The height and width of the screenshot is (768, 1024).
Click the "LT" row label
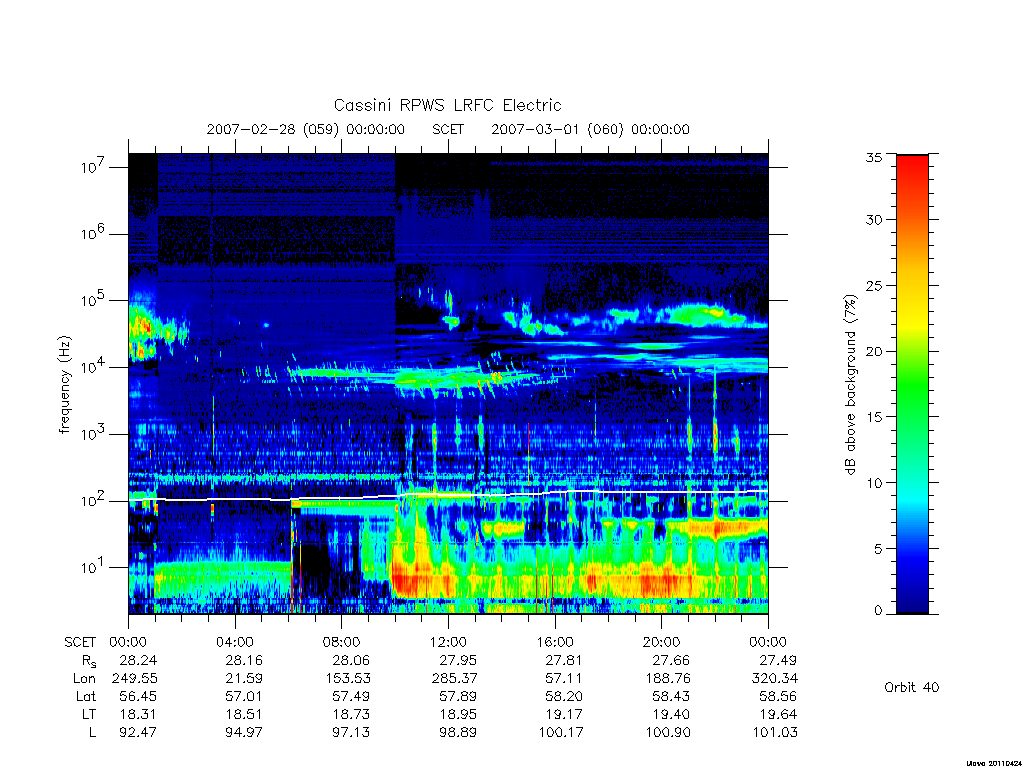88,714
